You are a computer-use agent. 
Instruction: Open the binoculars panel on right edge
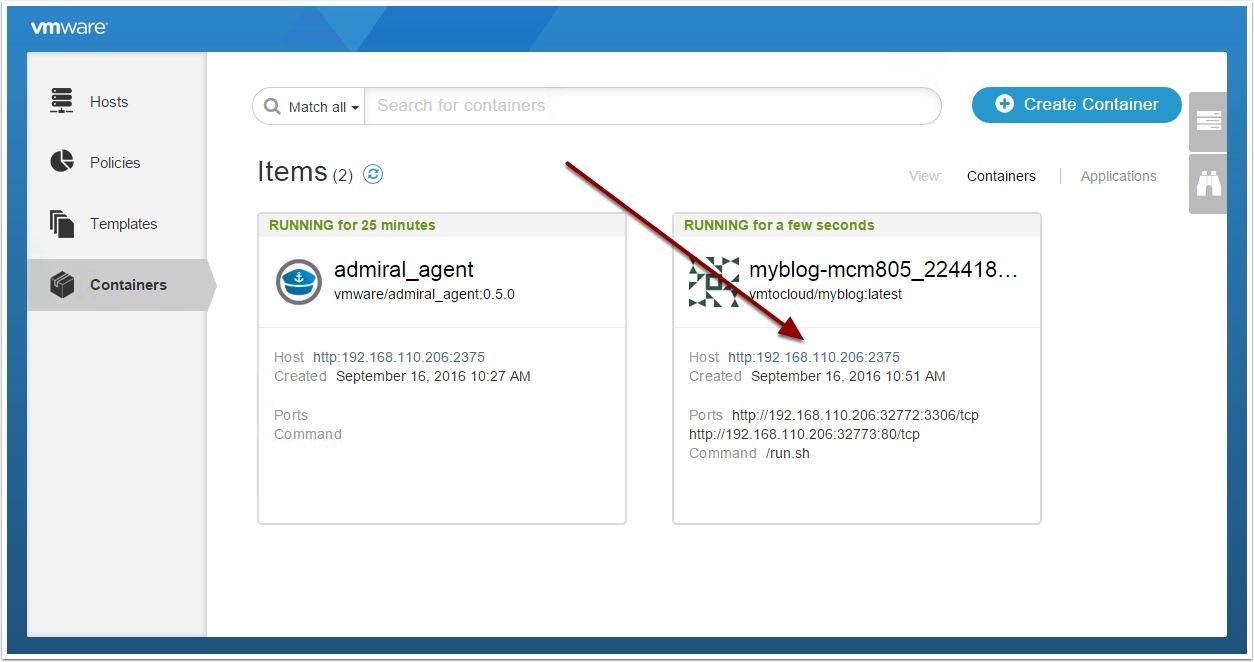click(x=1208, y=184)
